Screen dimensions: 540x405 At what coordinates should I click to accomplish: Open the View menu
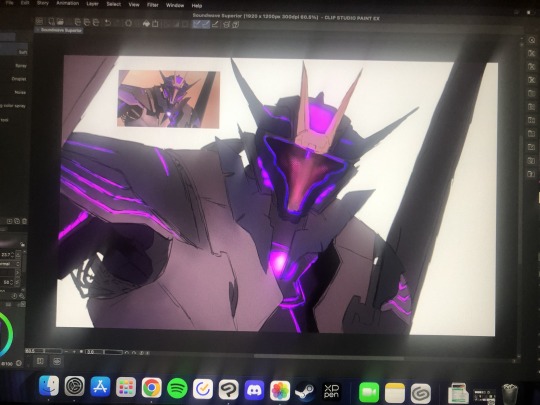click(x=134, y=4)
